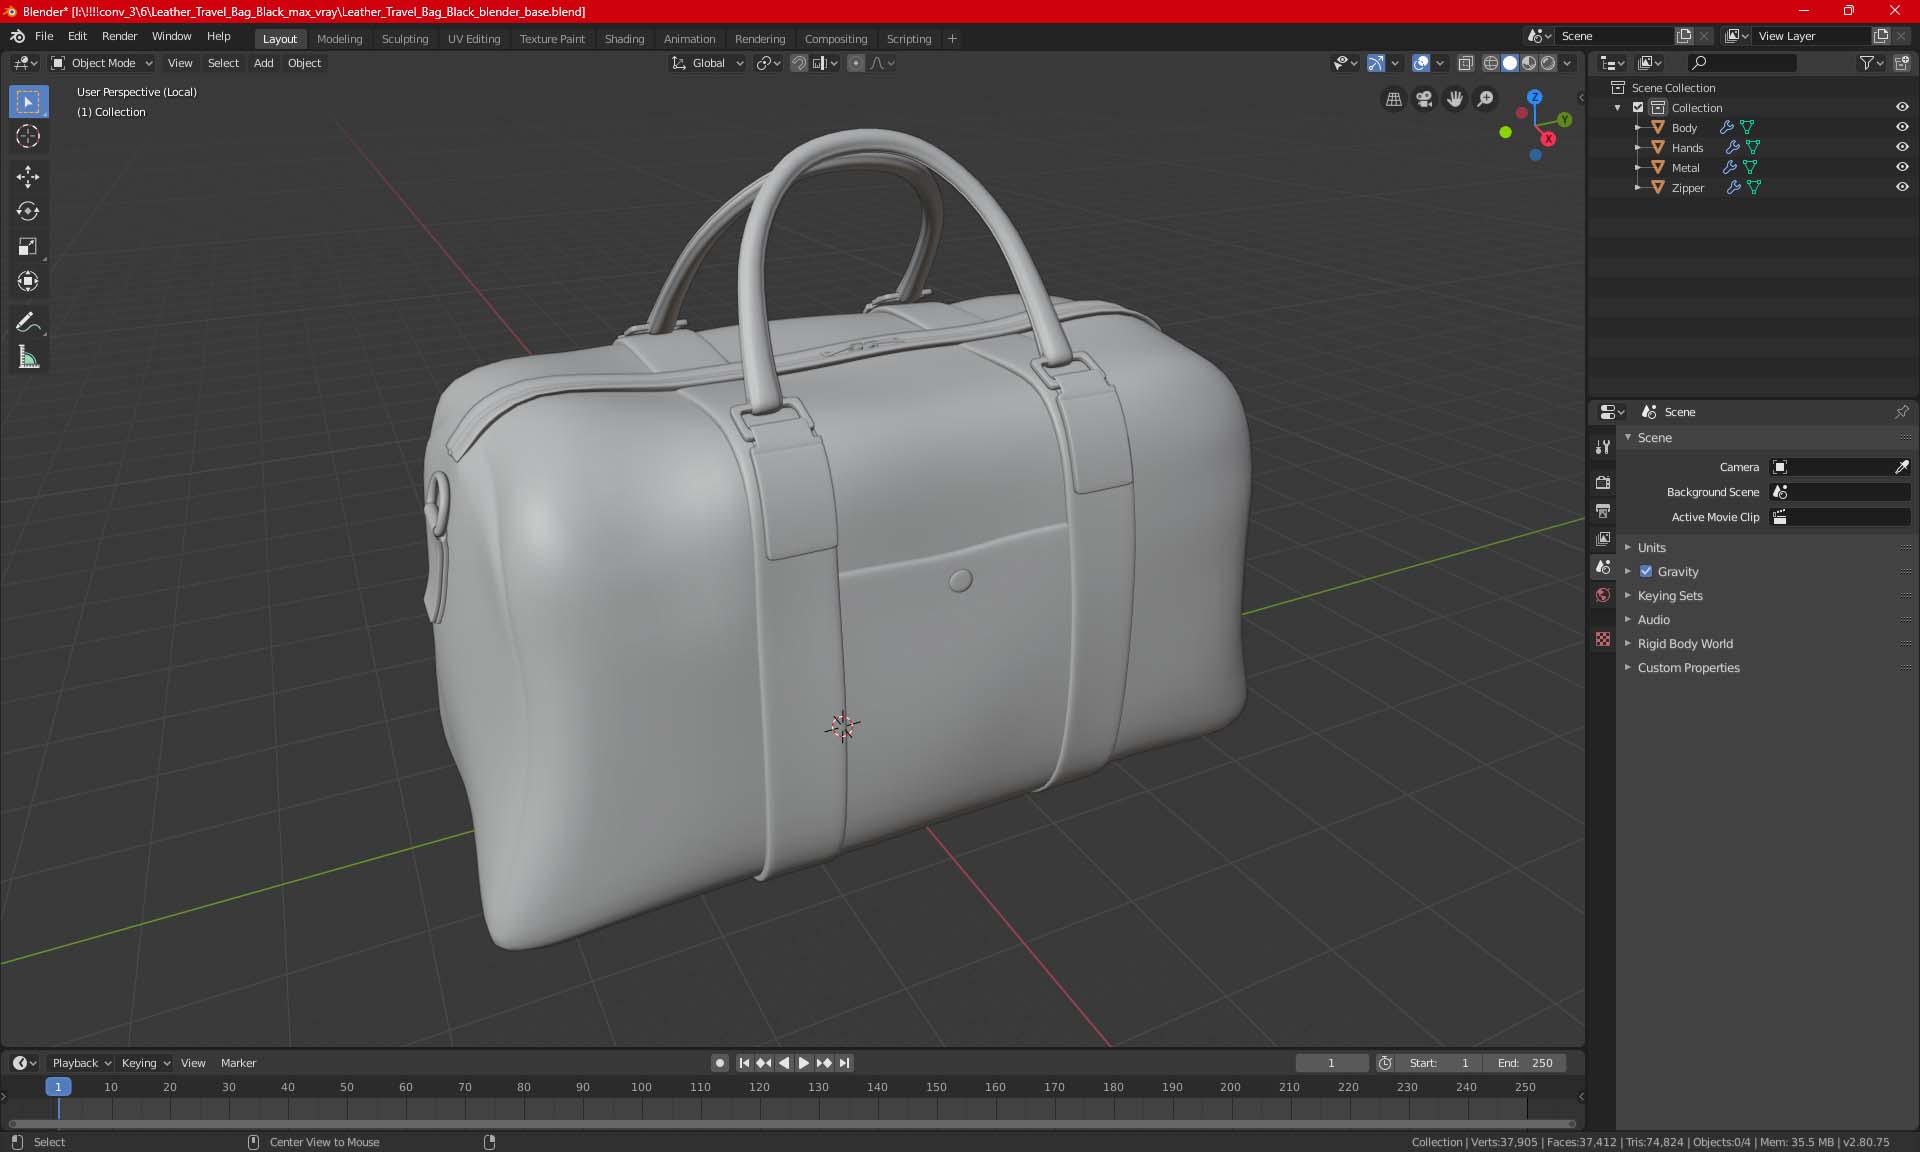Open the outliner filter dropdown
The height and width of the screenshot is (1152, 1920).
(1870, 63)
